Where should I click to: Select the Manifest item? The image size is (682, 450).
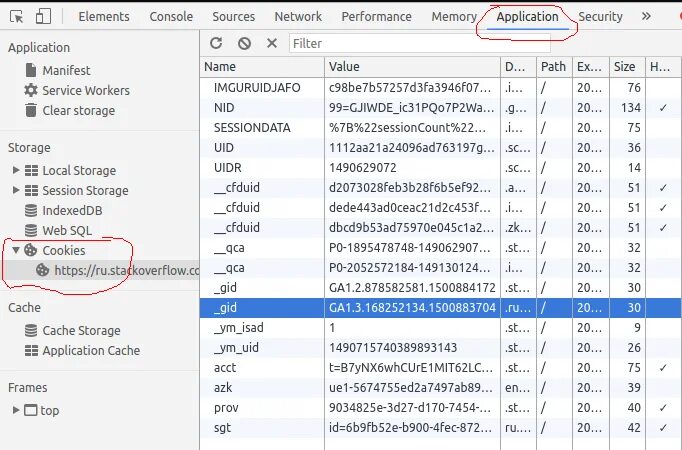(66, 70)
